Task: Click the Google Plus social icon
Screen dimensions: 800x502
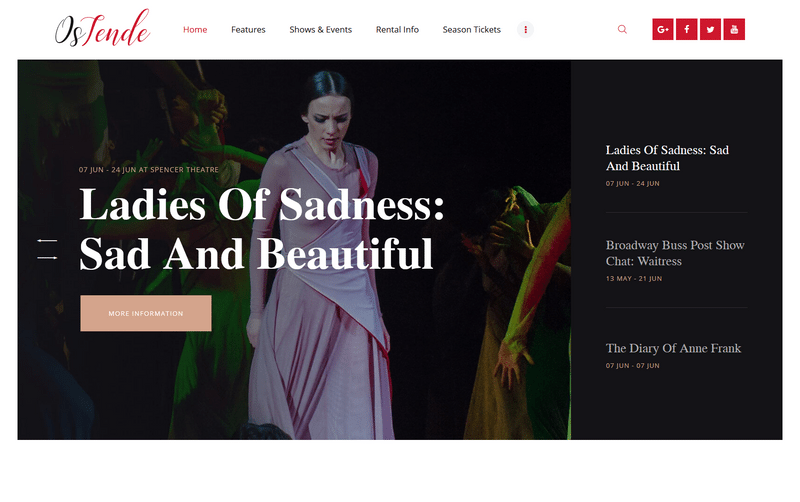Action: coord(663,29)
